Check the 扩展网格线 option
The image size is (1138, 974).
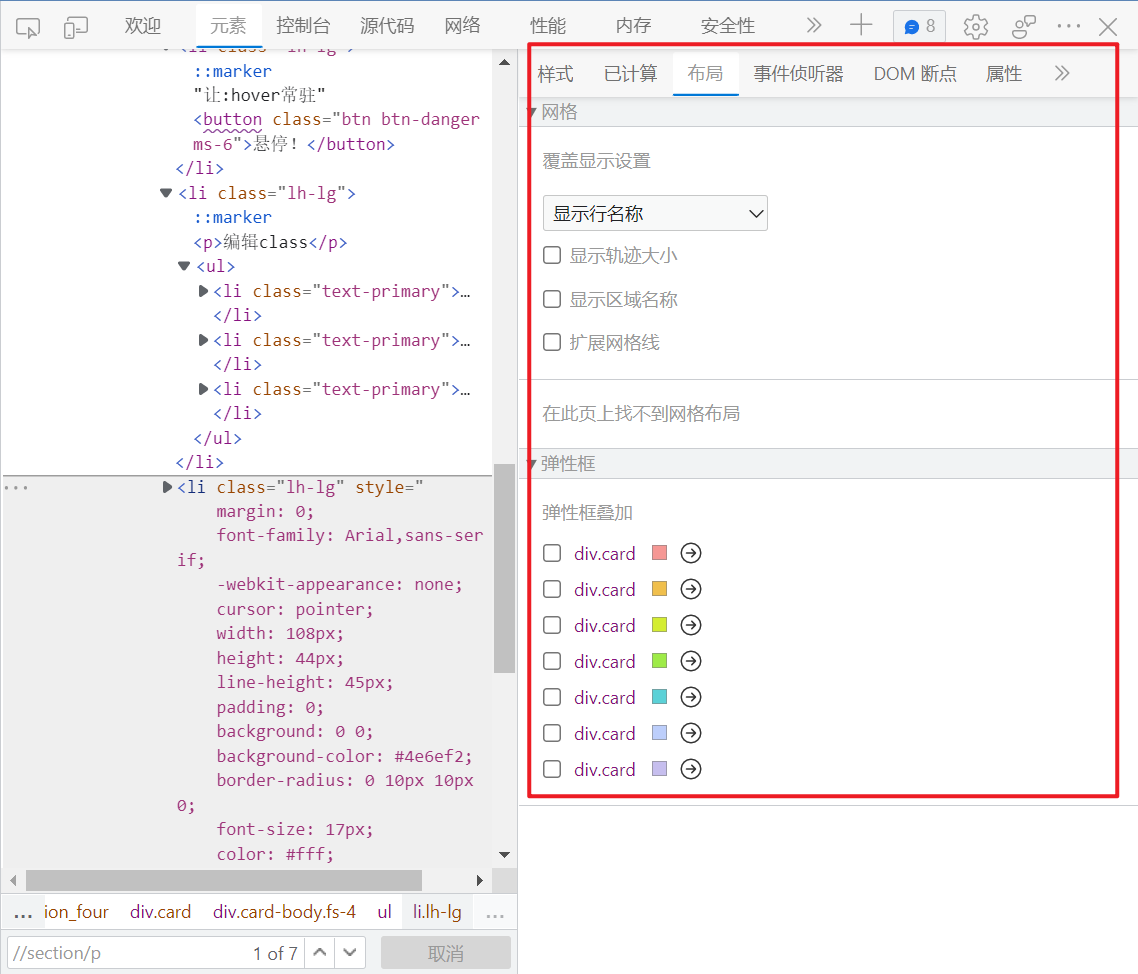pyautogui.click(x=552, y=342)
